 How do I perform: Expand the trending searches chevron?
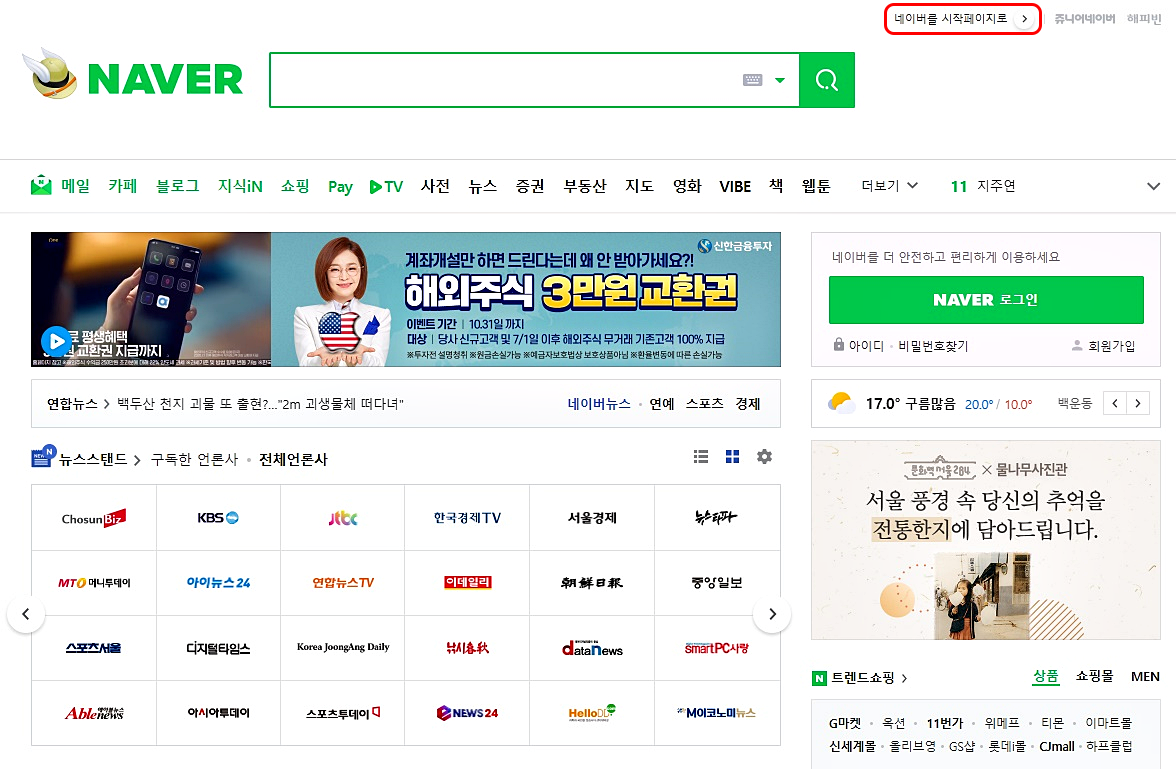point(1154,186)
